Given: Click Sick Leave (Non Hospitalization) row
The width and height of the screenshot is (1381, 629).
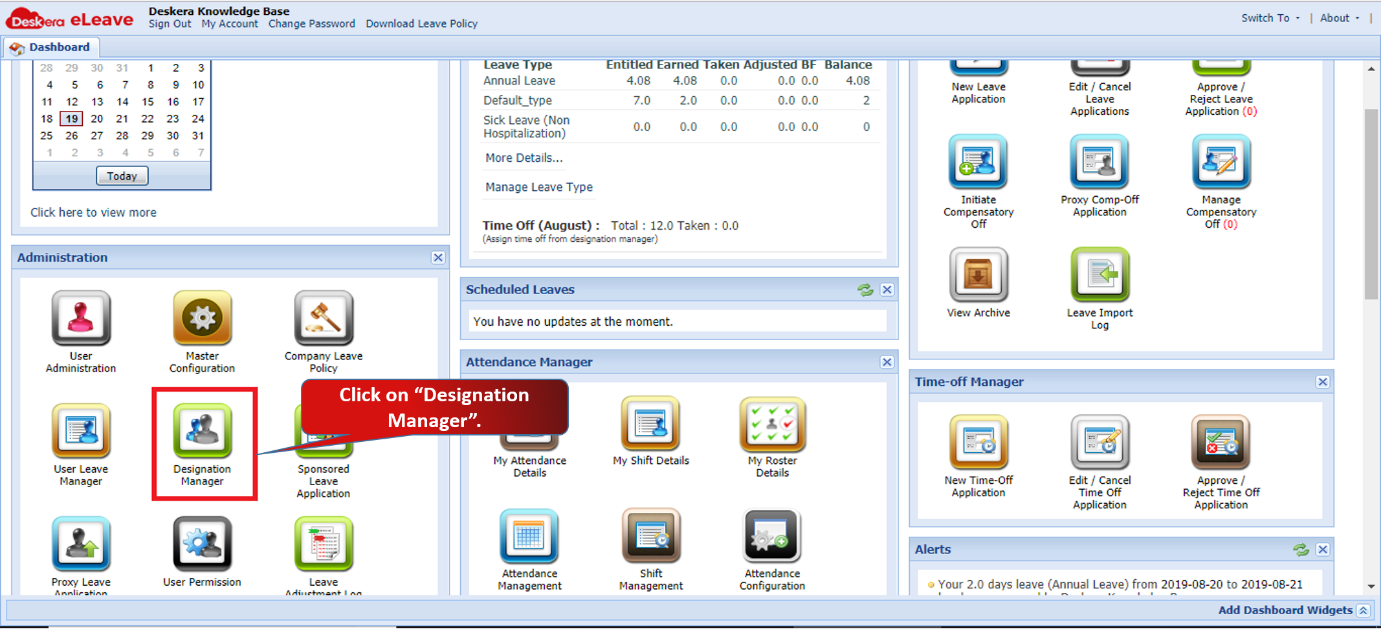Looking at the screenshot, I should pyautogui.click(x=527, y=127).
